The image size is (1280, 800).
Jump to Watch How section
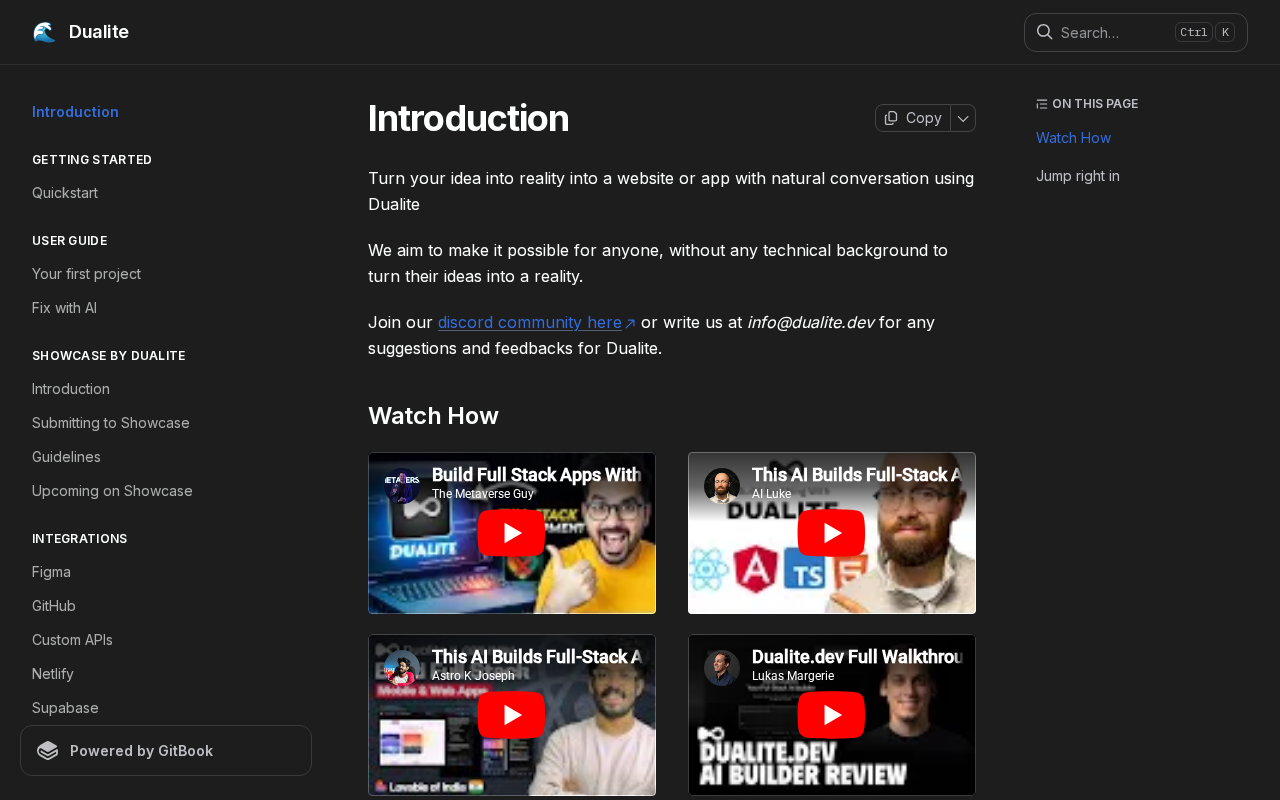point(1074,138)
